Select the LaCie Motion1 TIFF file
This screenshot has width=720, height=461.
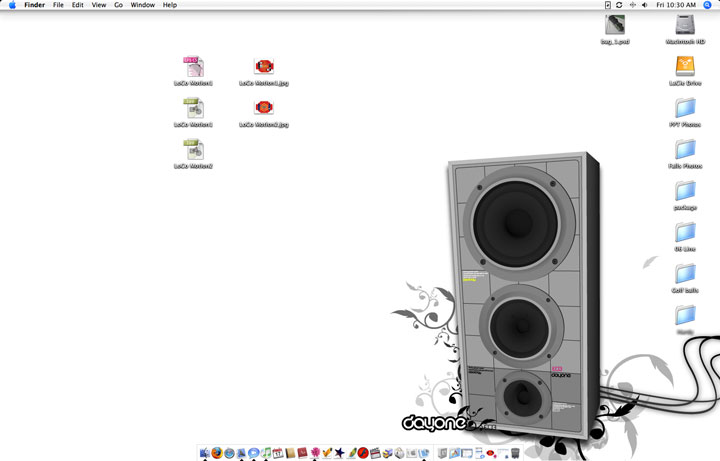pyautogui.click(x=193, y=108)
